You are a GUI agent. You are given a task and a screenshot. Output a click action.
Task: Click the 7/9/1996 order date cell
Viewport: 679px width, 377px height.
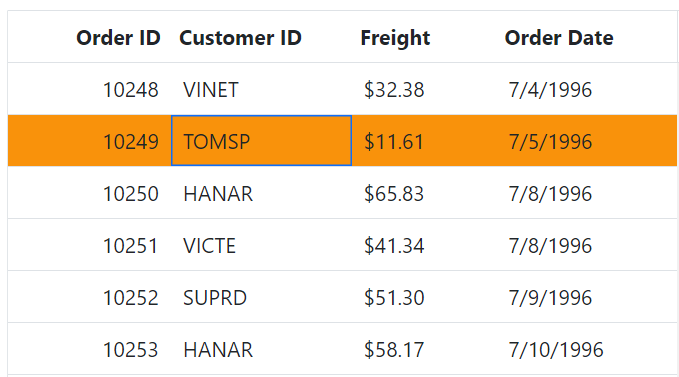coord(587,296)
